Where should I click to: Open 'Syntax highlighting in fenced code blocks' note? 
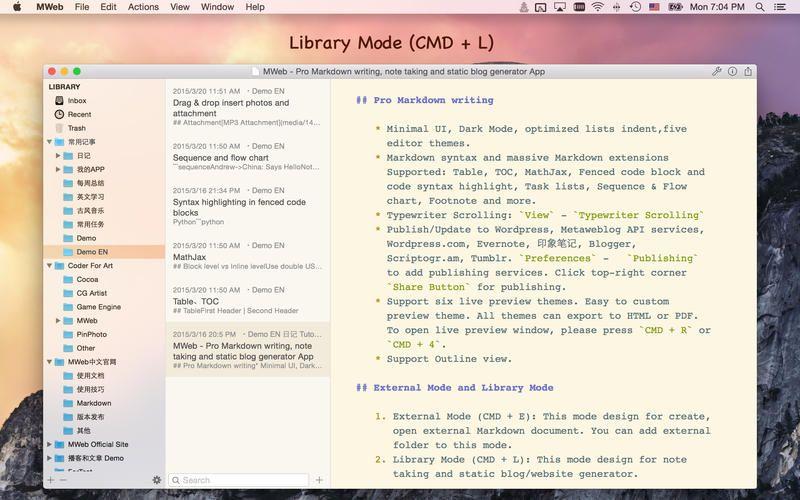point(248,206)
